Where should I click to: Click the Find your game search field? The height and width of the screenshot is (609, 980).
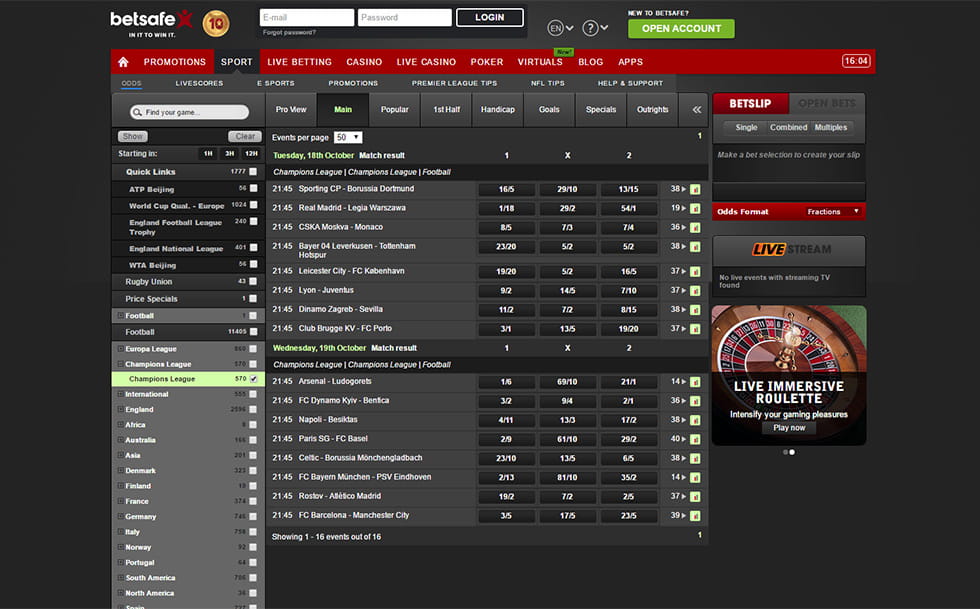pos(189,113)
